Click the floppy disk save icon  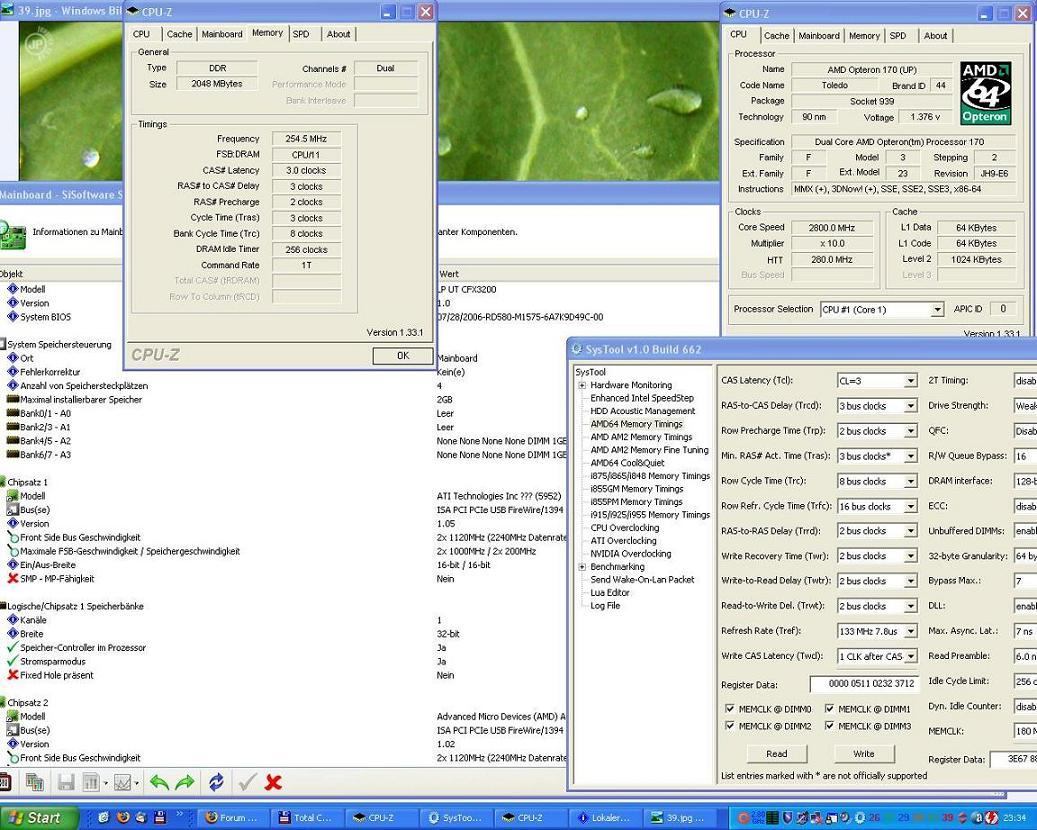[x=66, y=782]
